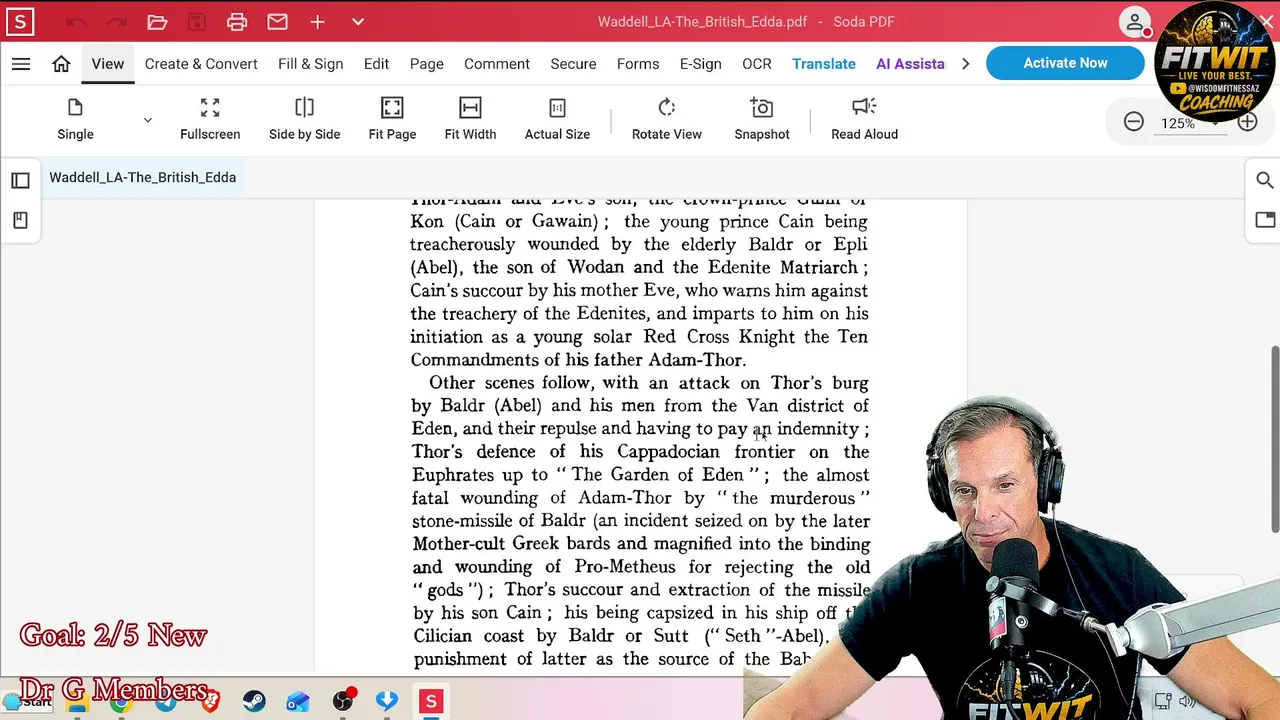This screenshot has height=720, width=1280.
Task: Launch Steam from the taskbar
Action: [254, 702]
